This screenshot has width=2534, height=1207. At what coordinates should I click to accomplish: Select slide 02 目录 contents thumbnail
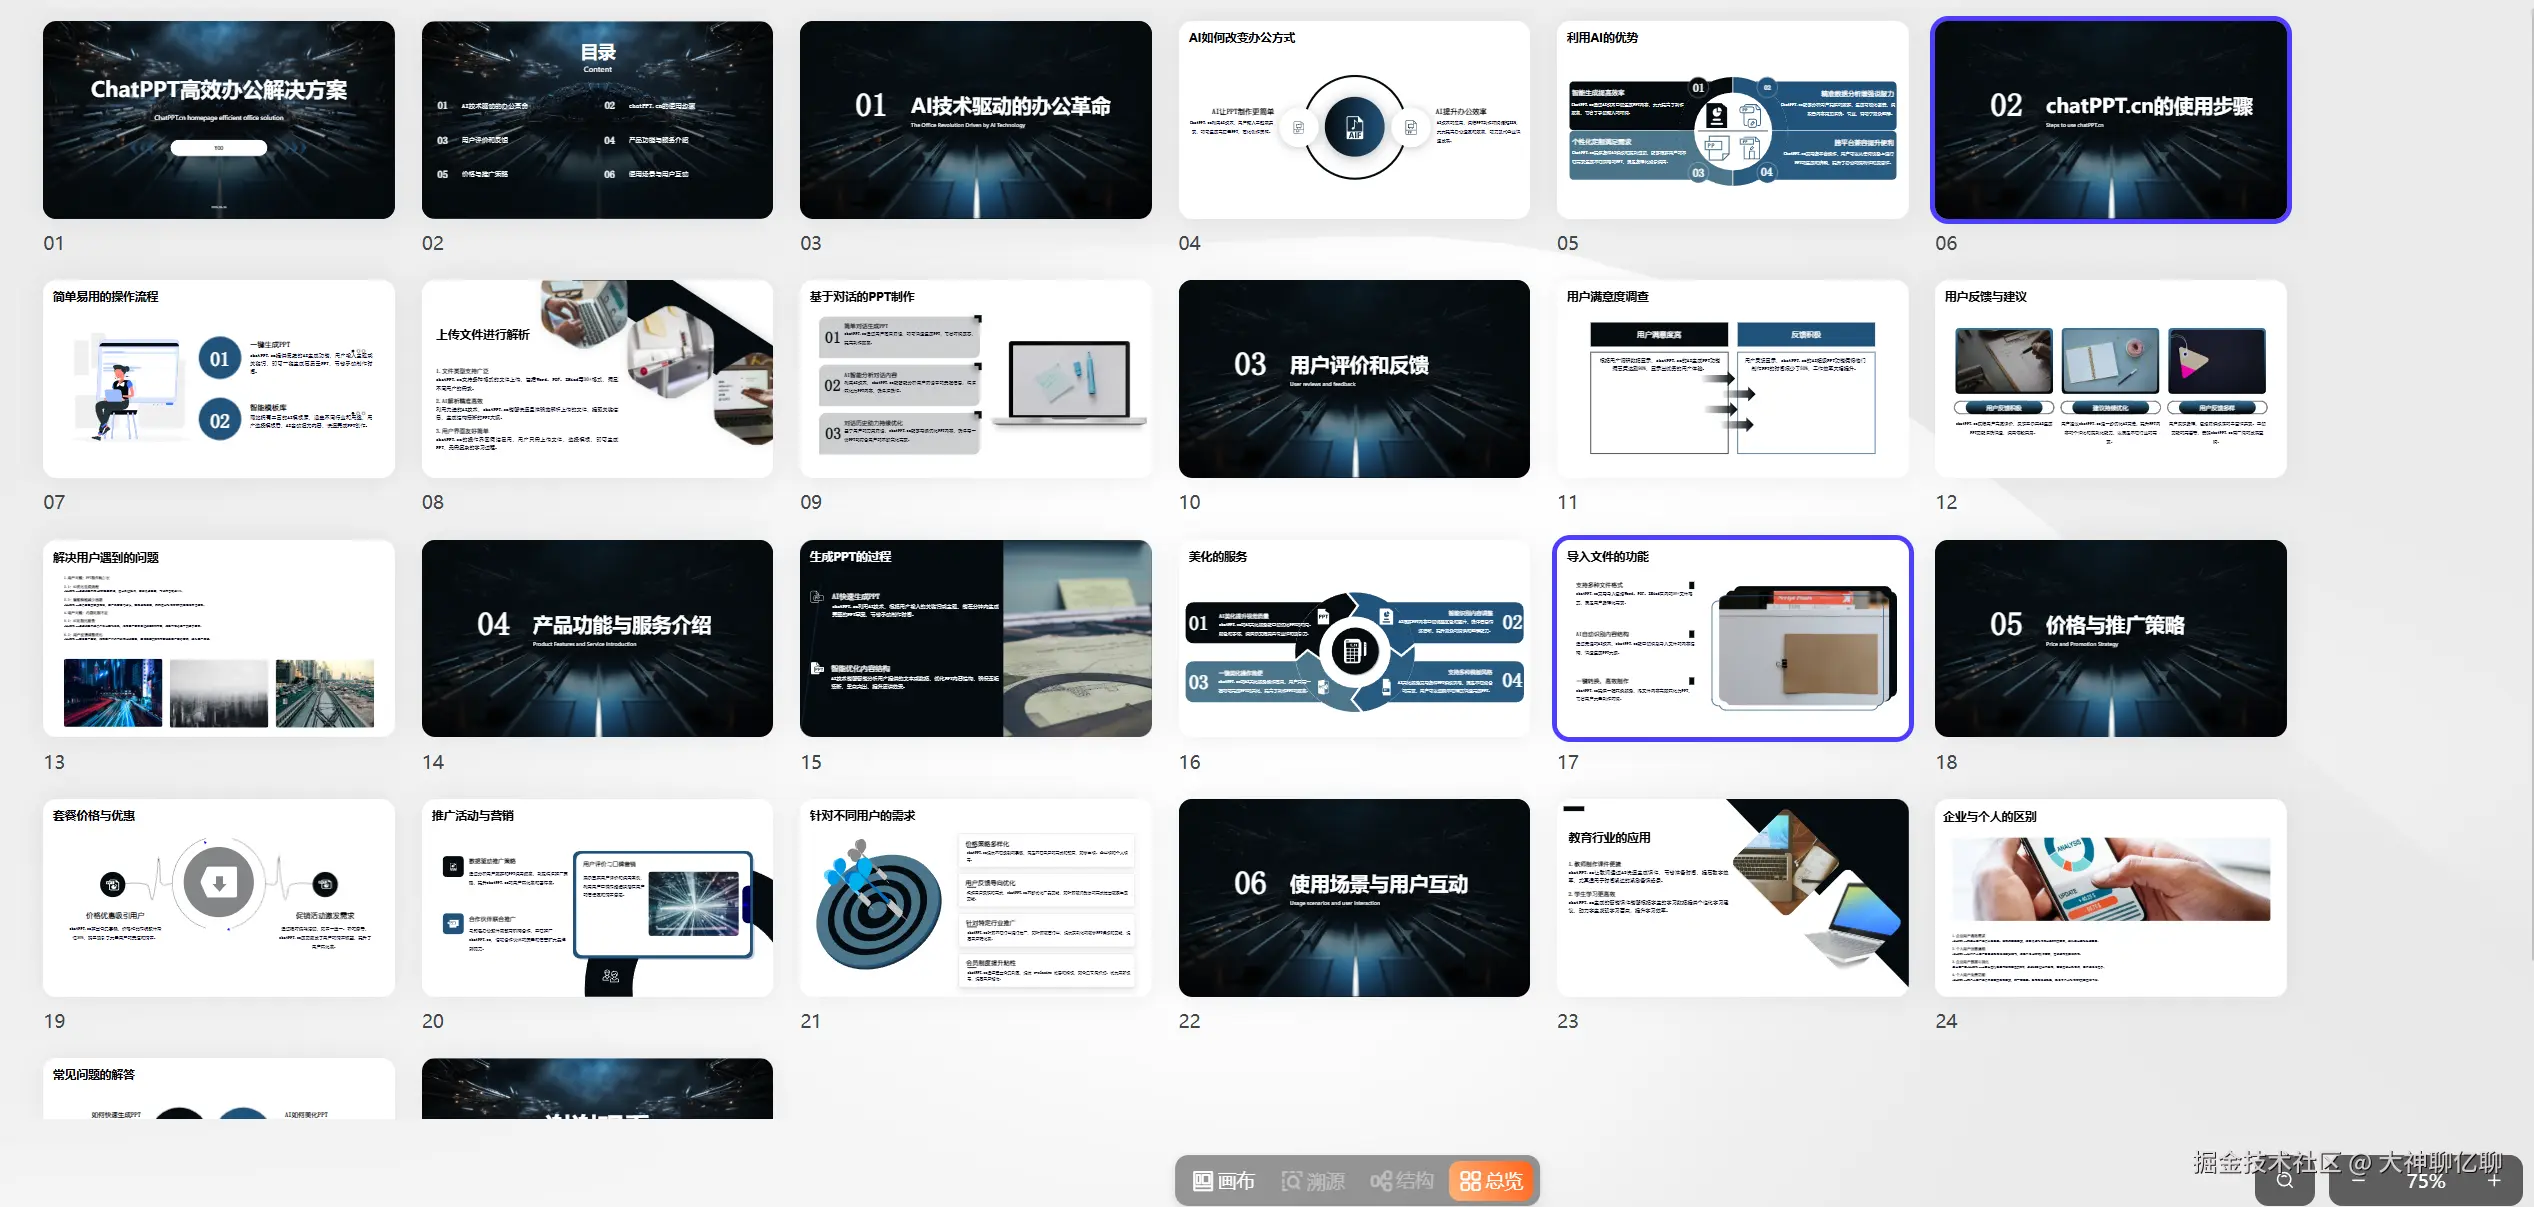coord(597,120)
